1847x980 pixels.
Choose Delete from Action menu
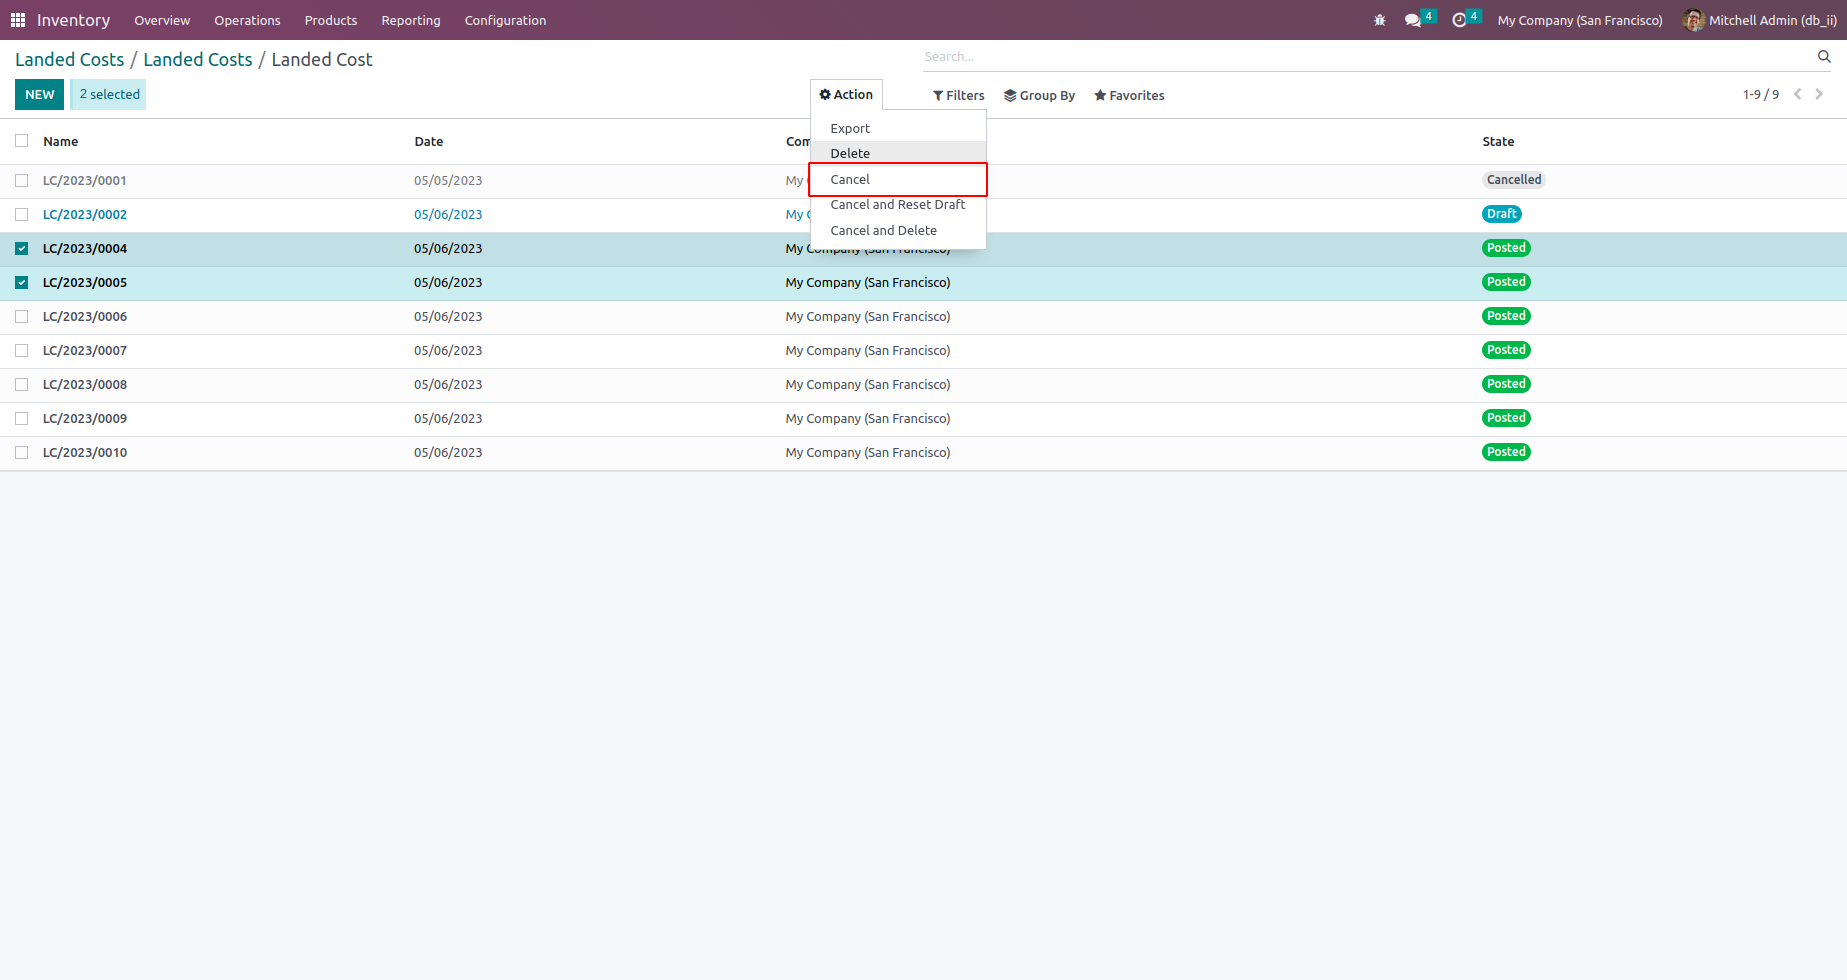tap(898, 154)
